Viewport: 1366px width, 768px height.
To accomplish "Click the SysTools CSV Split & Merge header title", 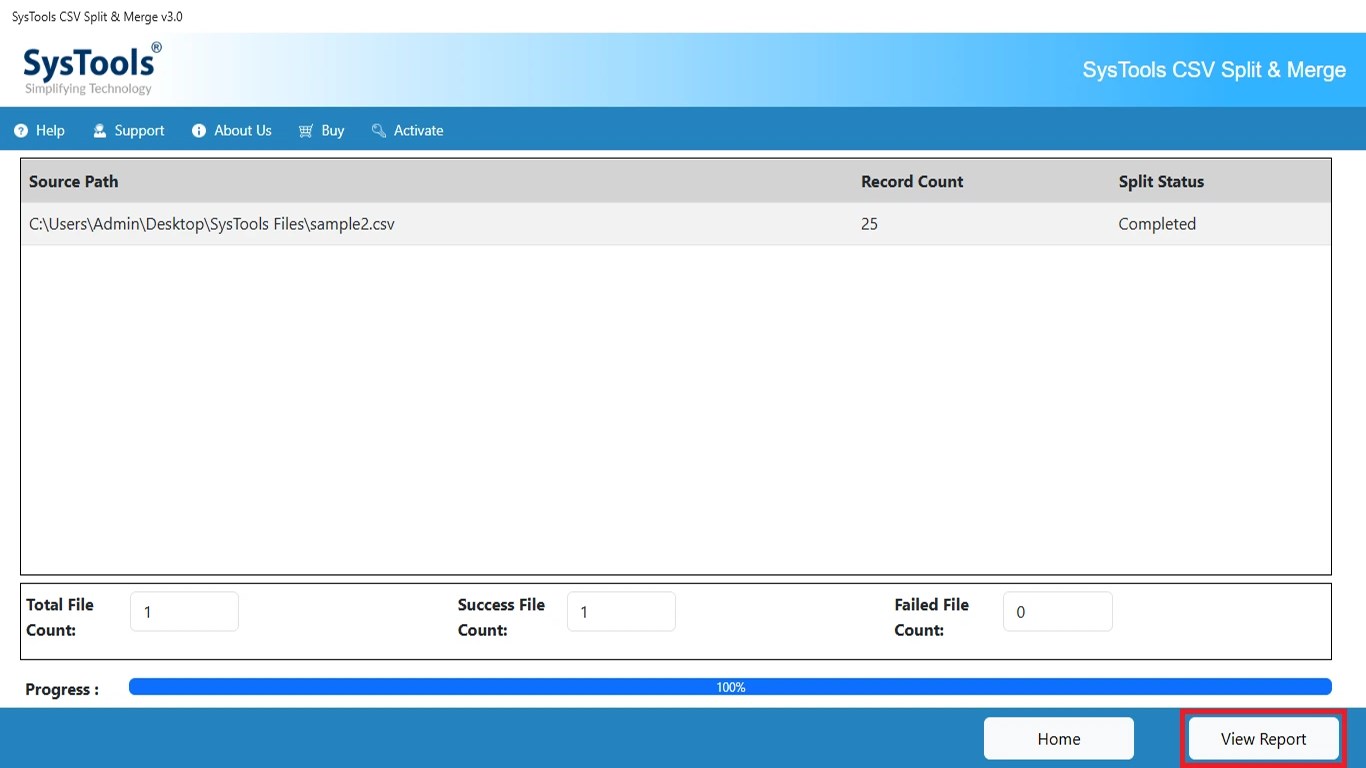I will pyautogui.click(x=1214, y=70).
